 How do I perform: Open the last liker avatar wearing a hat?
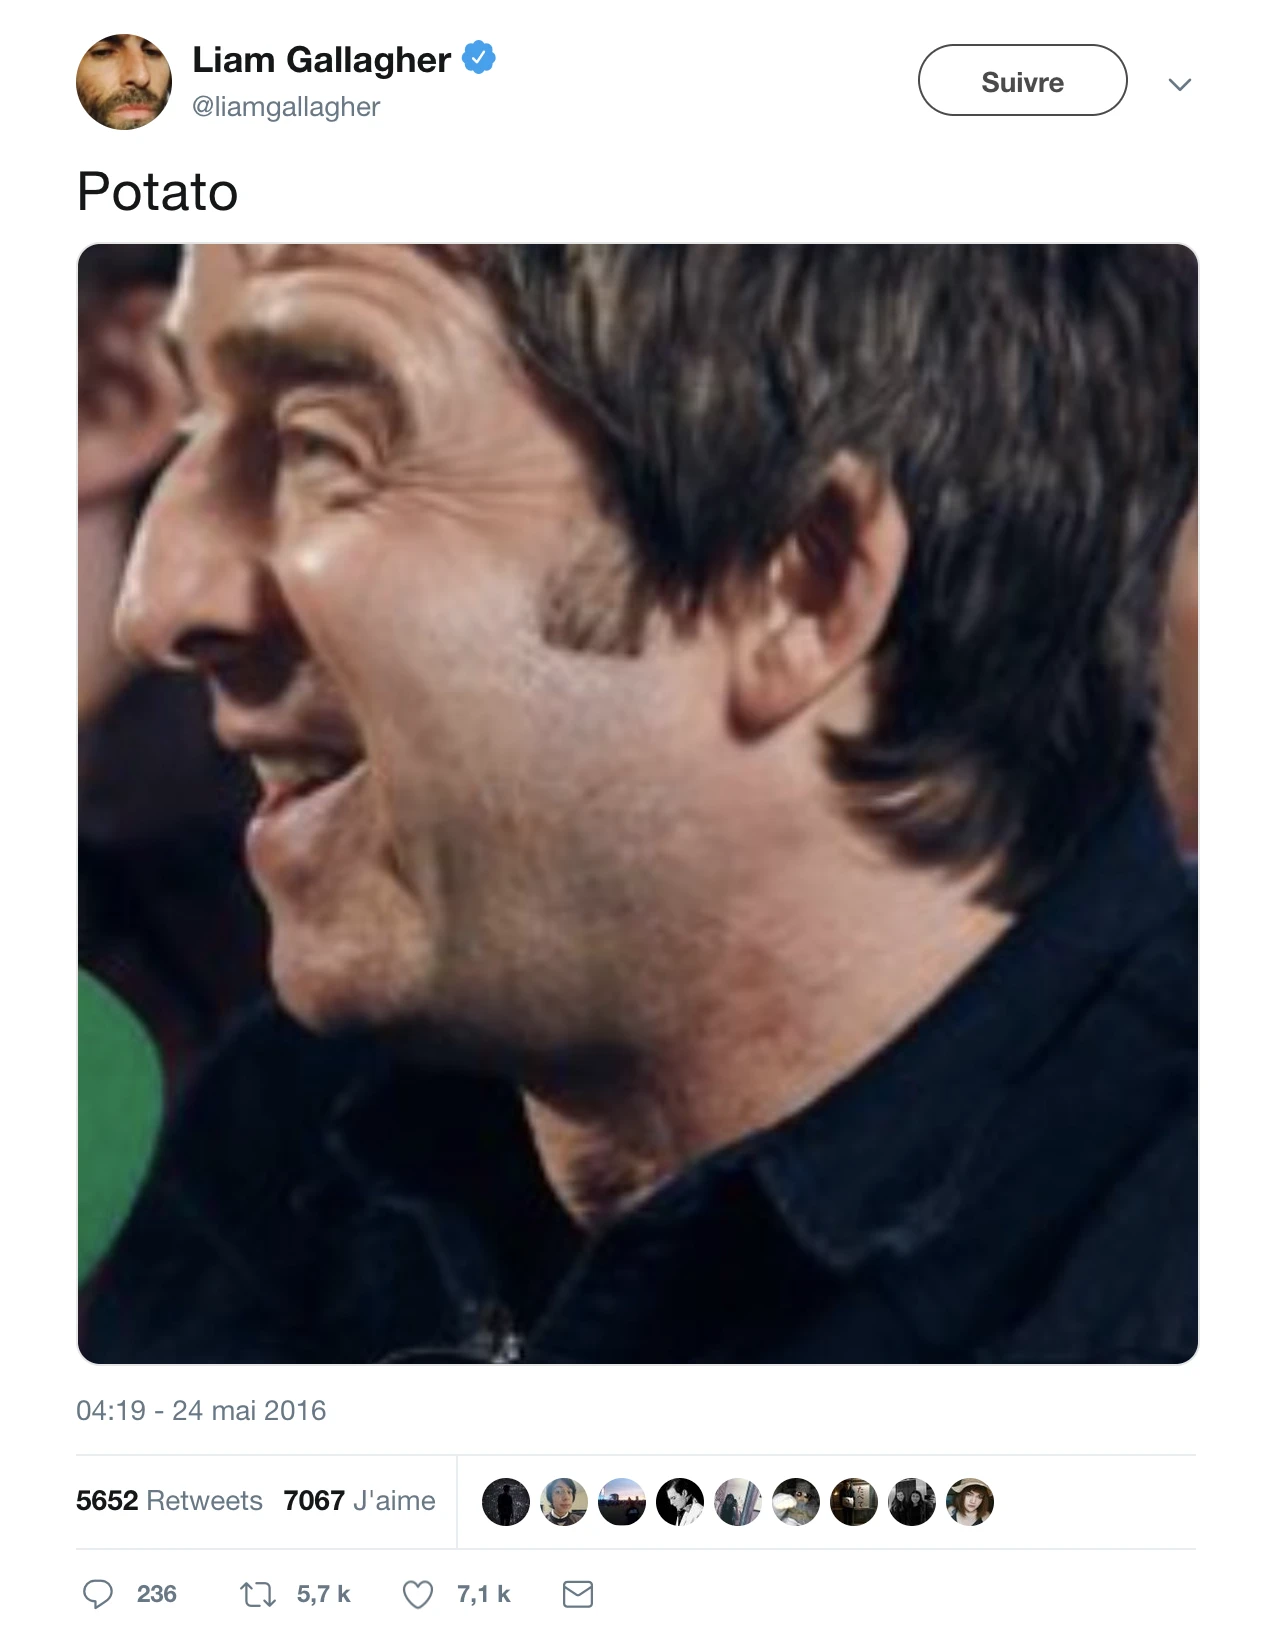click(x=970, y=1502)
